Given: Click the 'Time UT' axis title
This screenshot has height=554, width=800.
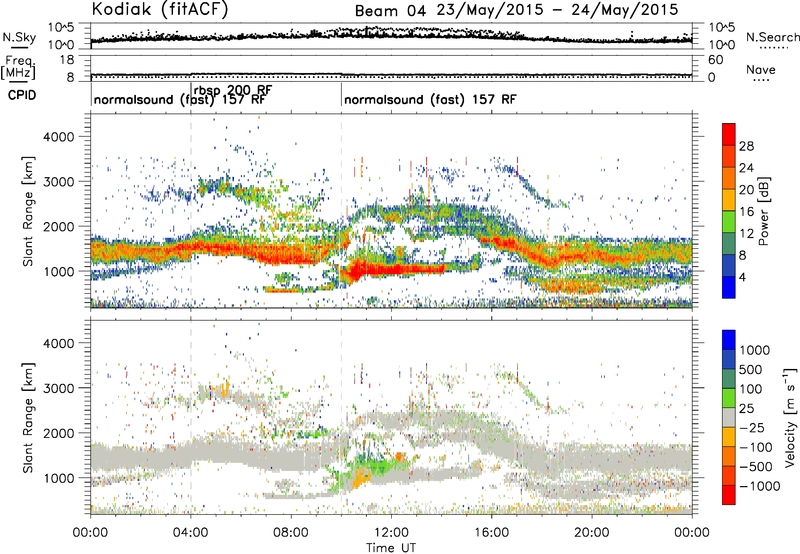Looking at the screenshot, I should tap(391, 547).
